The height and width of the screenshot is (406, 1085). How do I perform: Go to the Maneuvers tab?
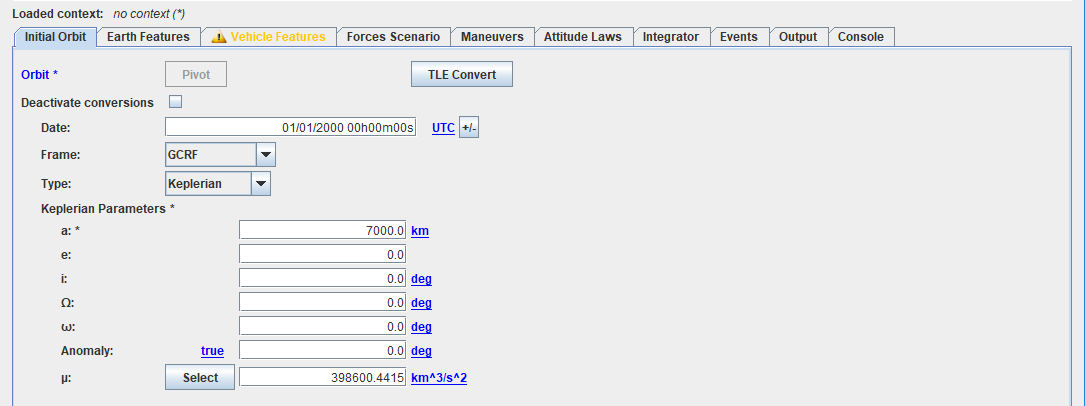tap(491, 37)
